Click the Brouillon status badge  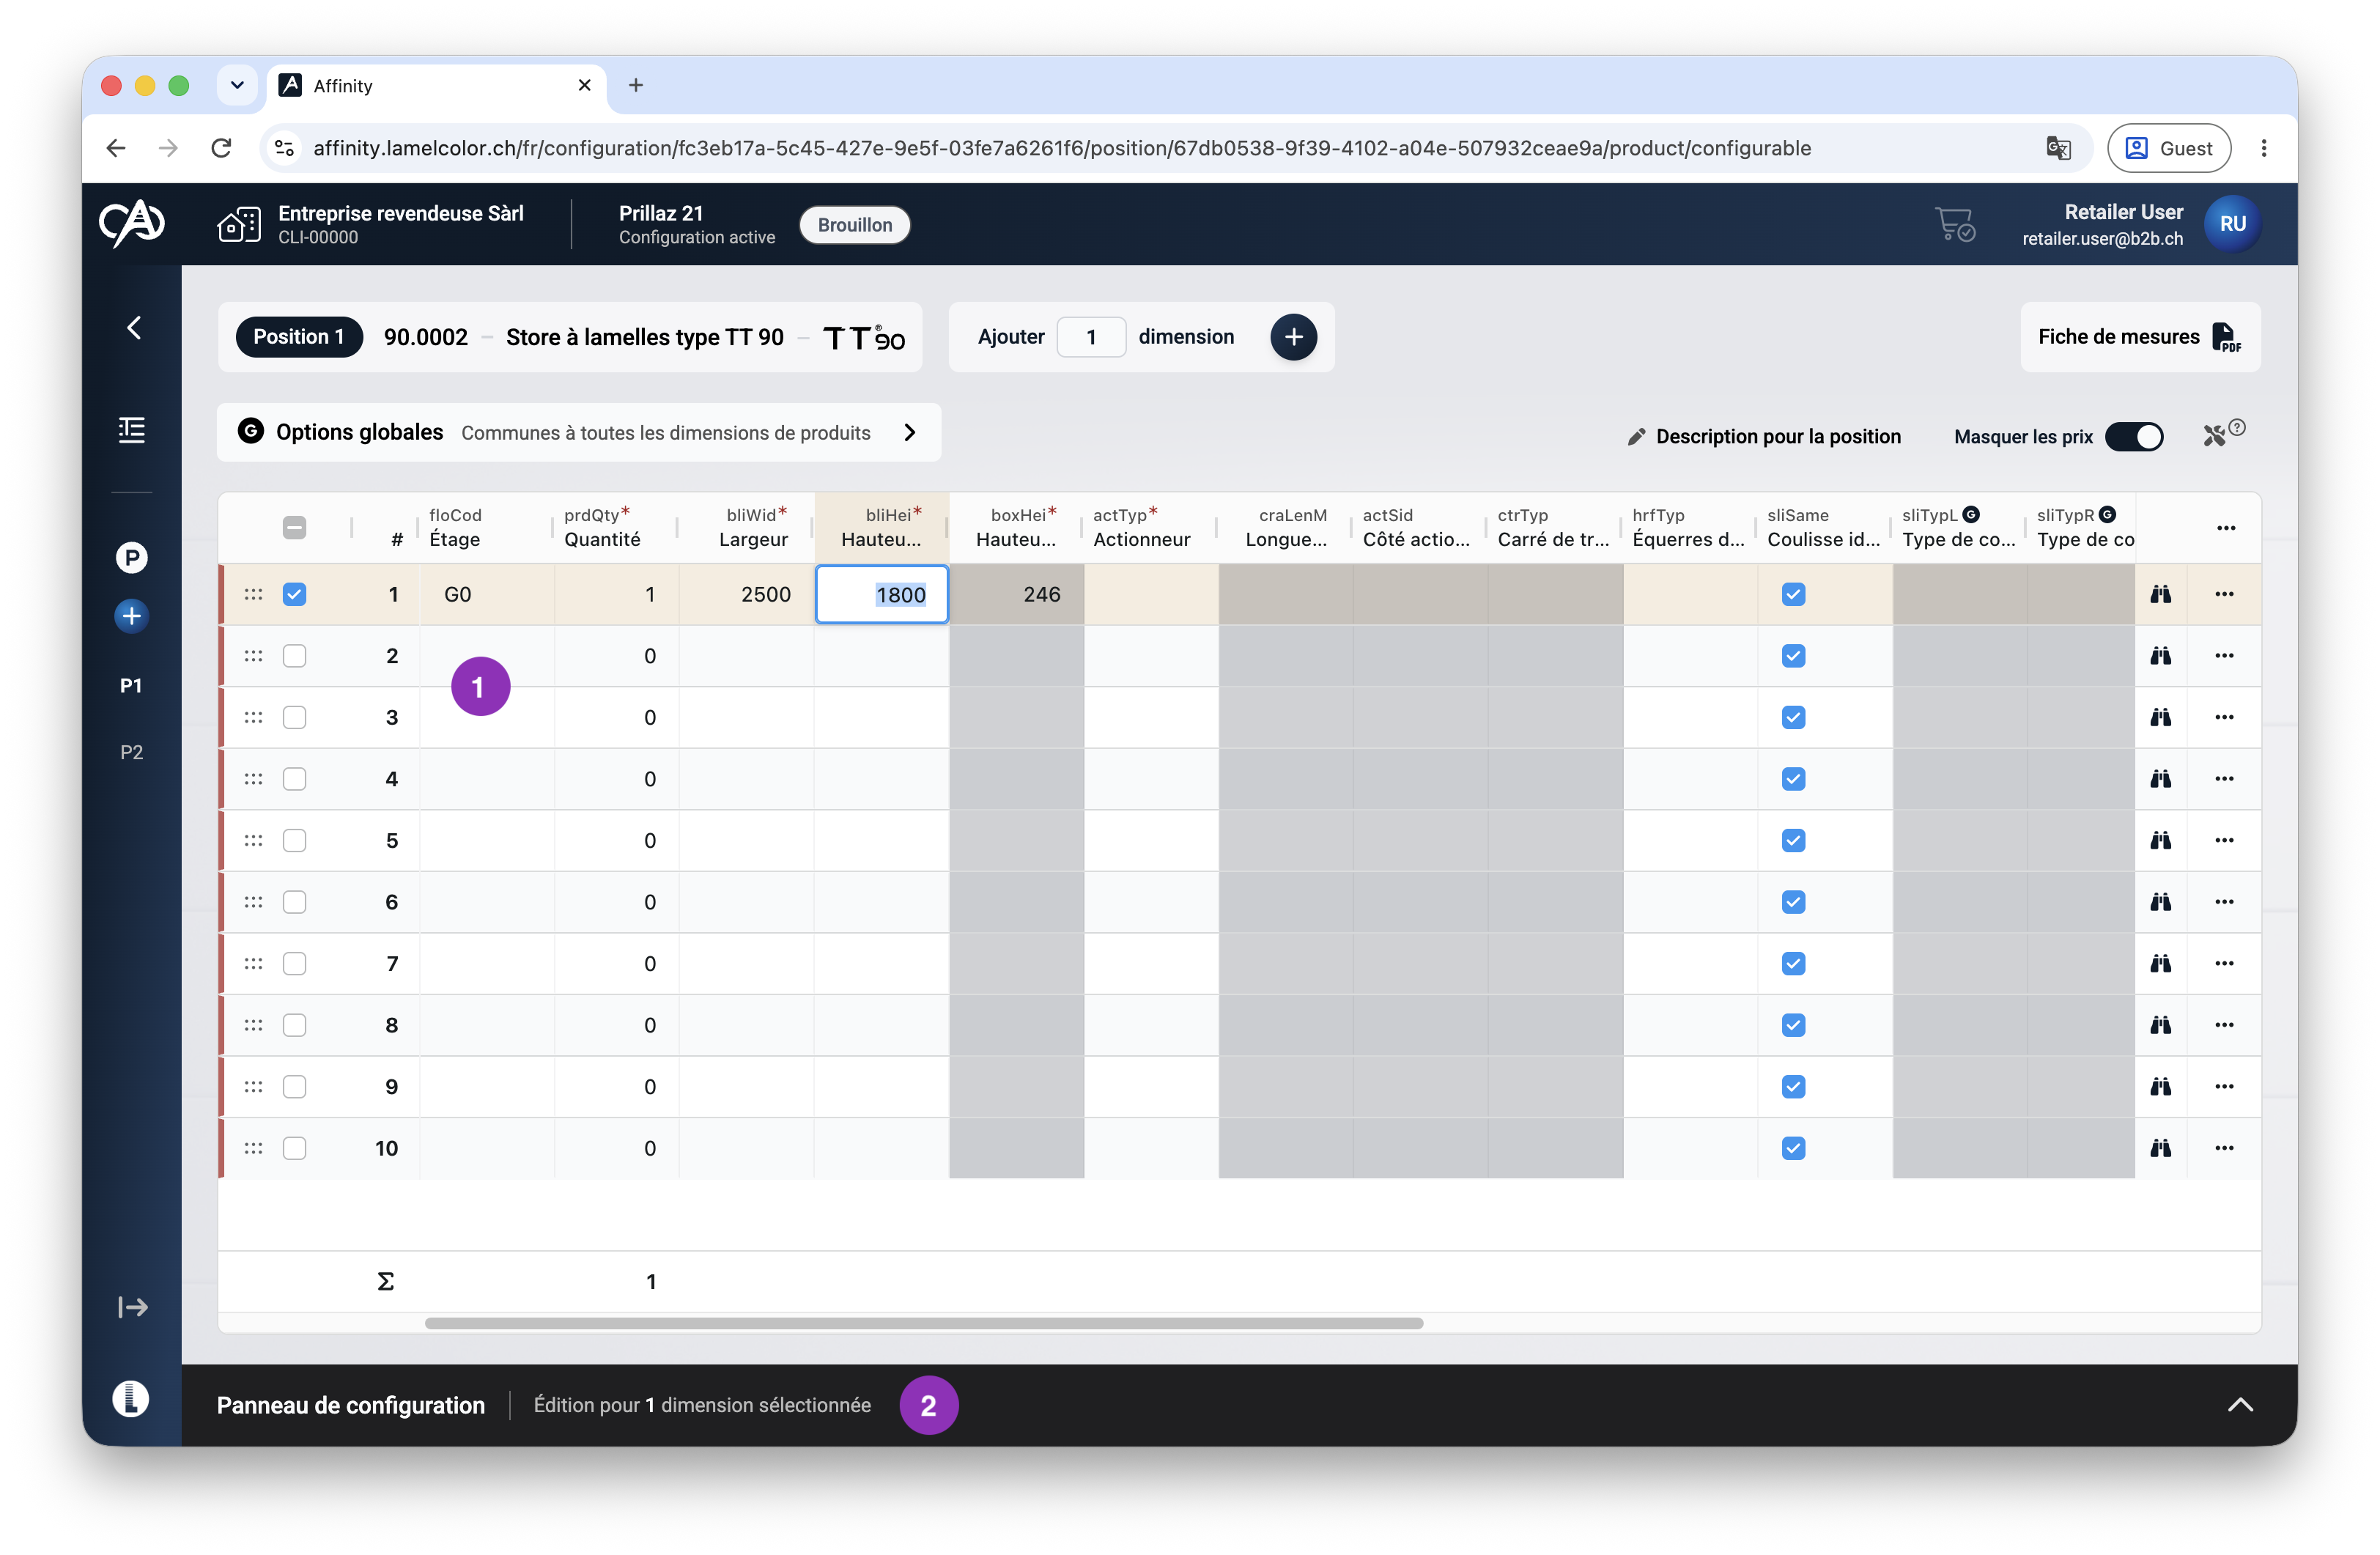[855, 225]
